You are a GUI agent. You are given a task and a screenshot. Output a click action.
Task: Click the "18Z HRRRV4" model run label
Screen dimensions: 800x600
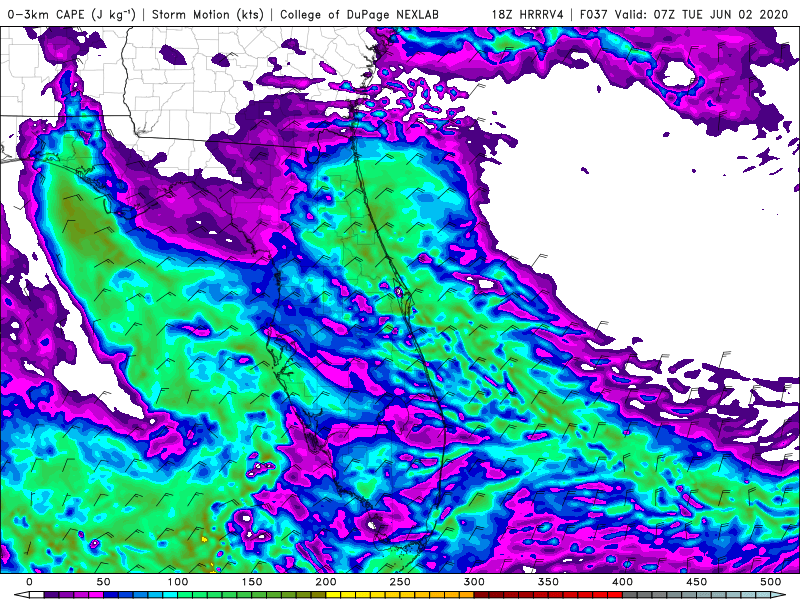pyautogui.click(x=528, y=14)
